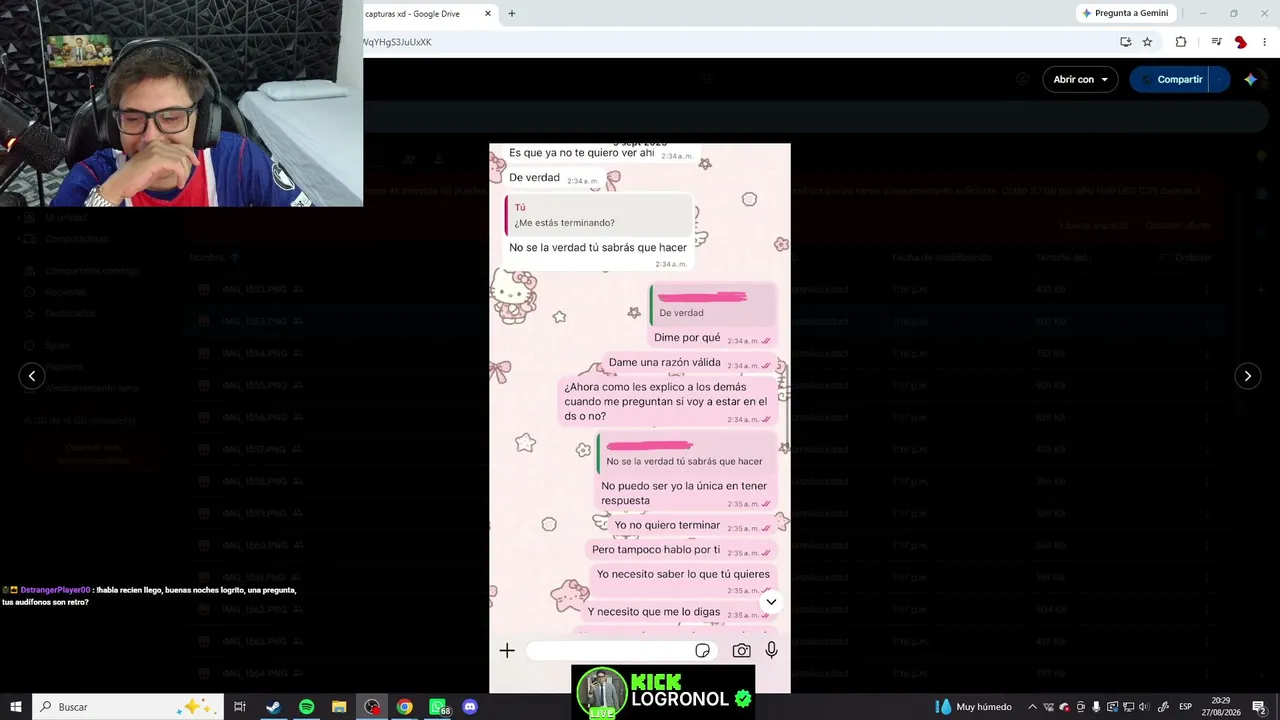This screenshot has width=1280, height=720.
Task: Open OBS Studio from the taskbar
Action: click(372, 707)
